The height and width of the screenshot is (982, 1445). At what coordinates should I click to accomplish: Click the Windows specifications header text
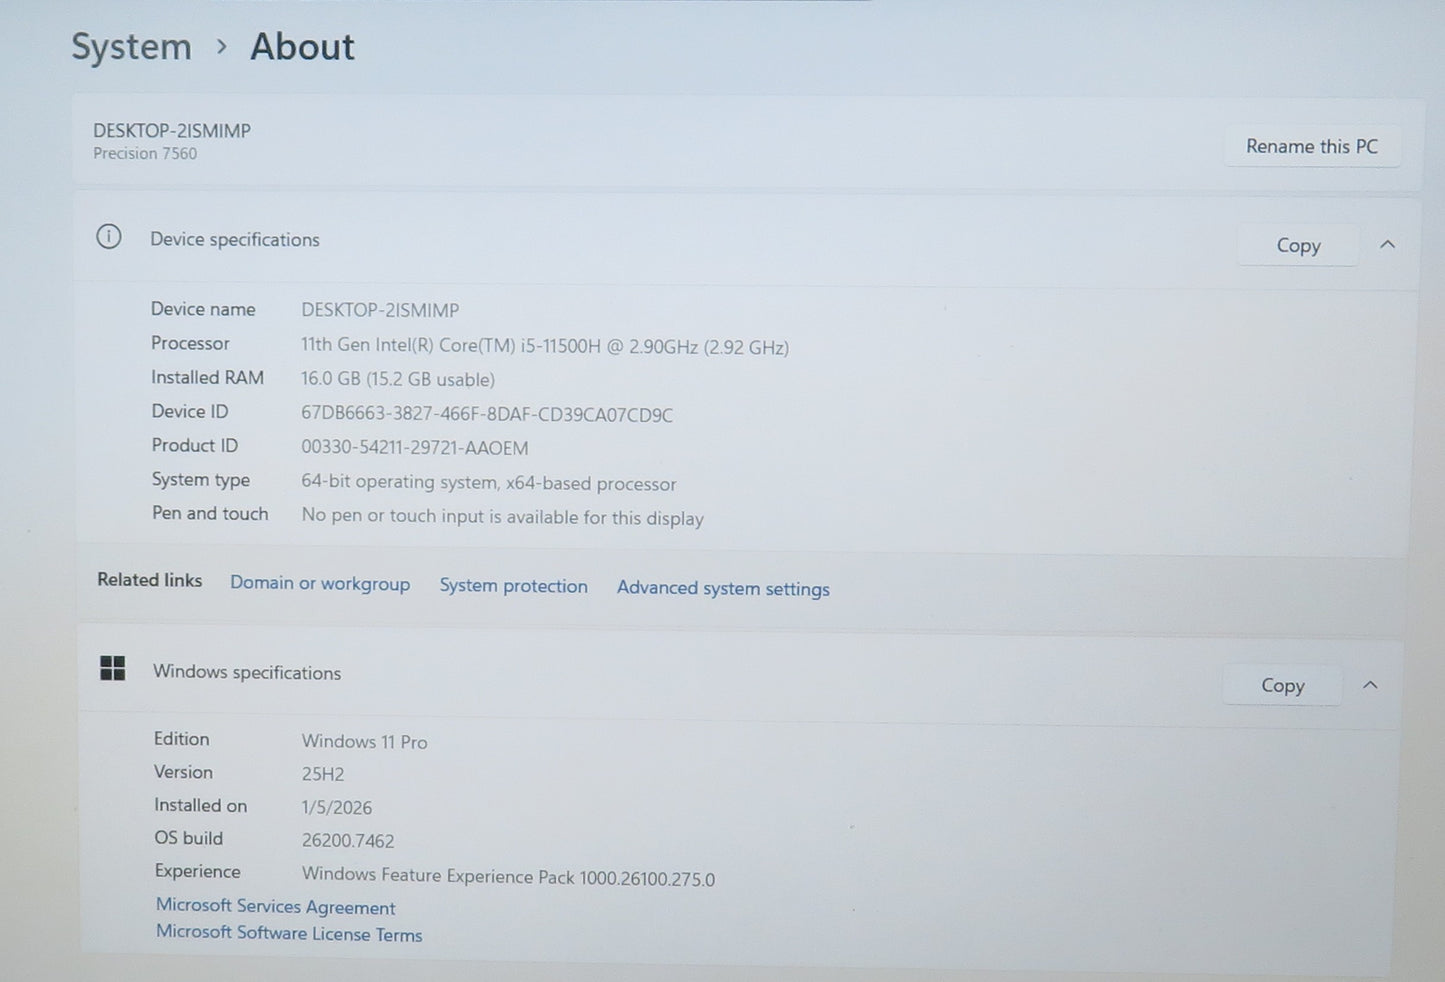247,673
